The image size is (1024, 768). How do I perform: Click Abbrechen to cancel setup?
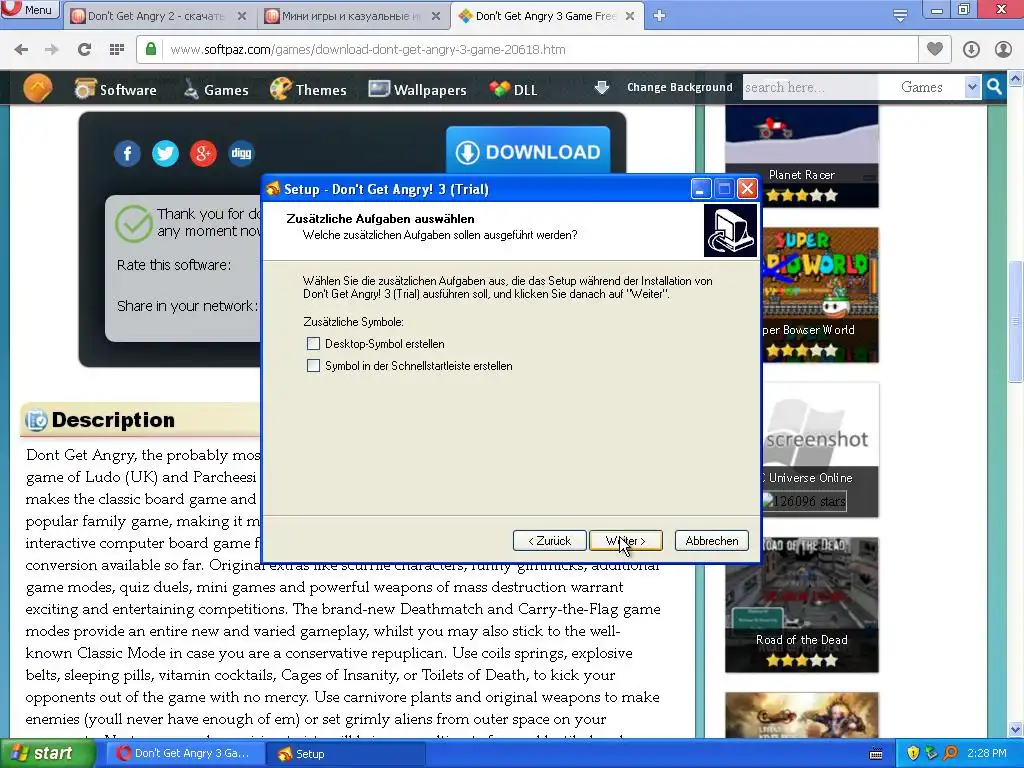click(712, 541)
